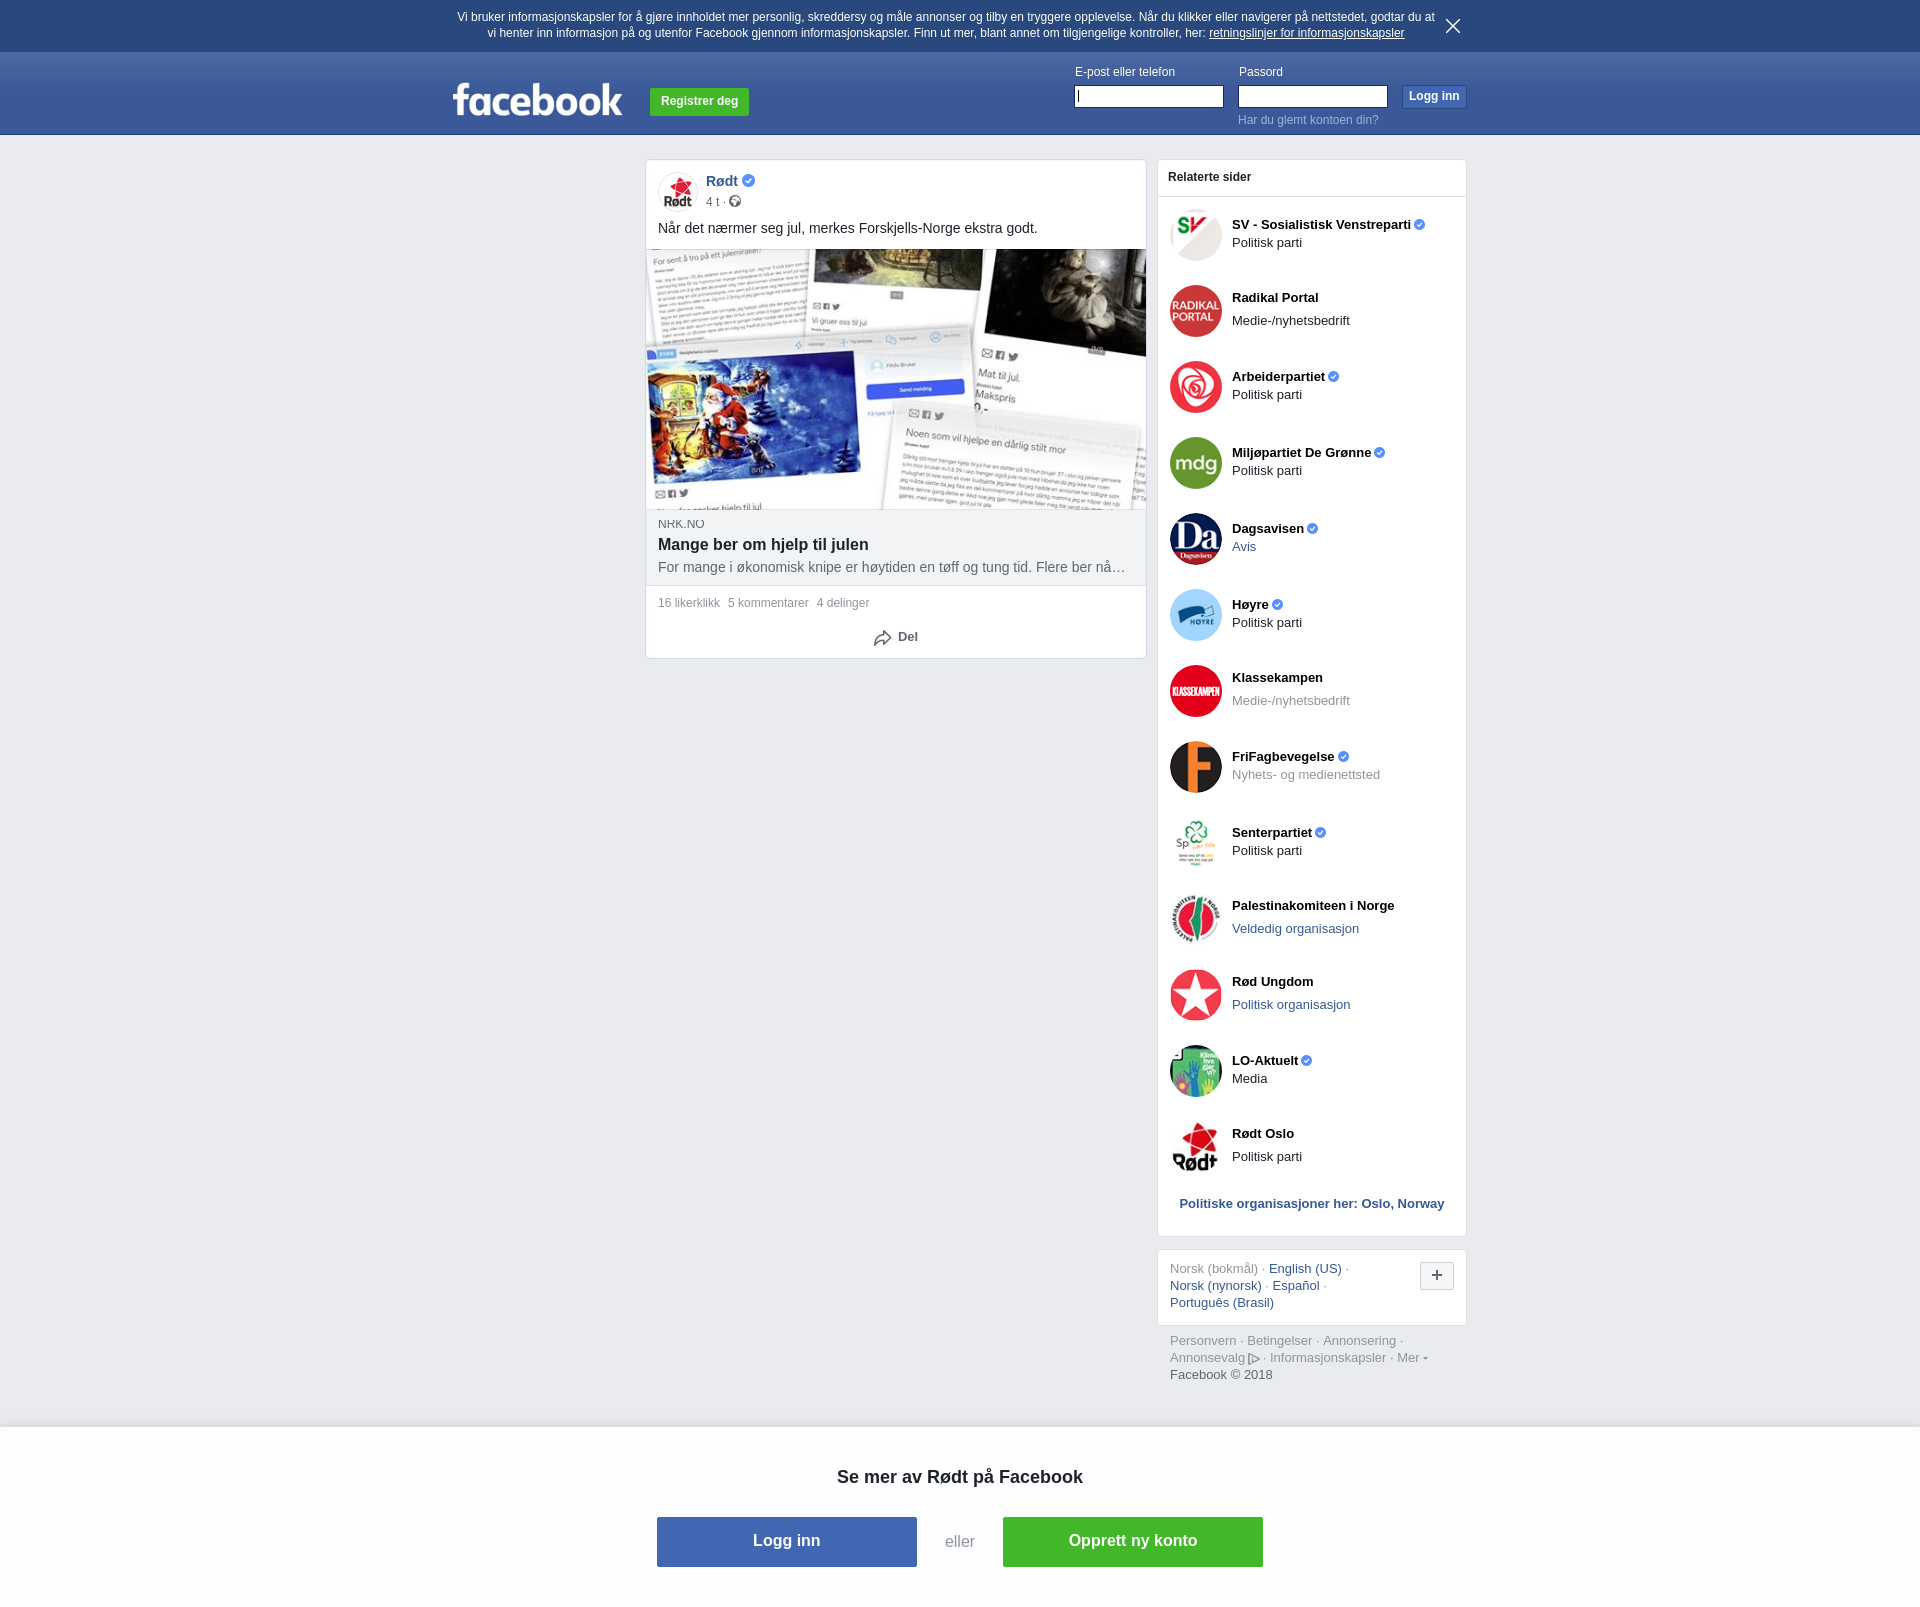Click the Rød Ungdom star logo
Screen dimensions: 1920x1607
(1196, 995)
